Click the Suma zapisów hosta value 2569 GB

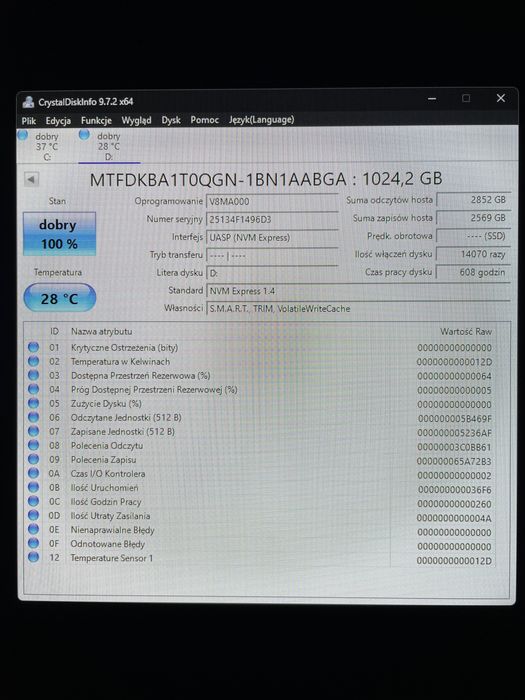click(473, 218)
